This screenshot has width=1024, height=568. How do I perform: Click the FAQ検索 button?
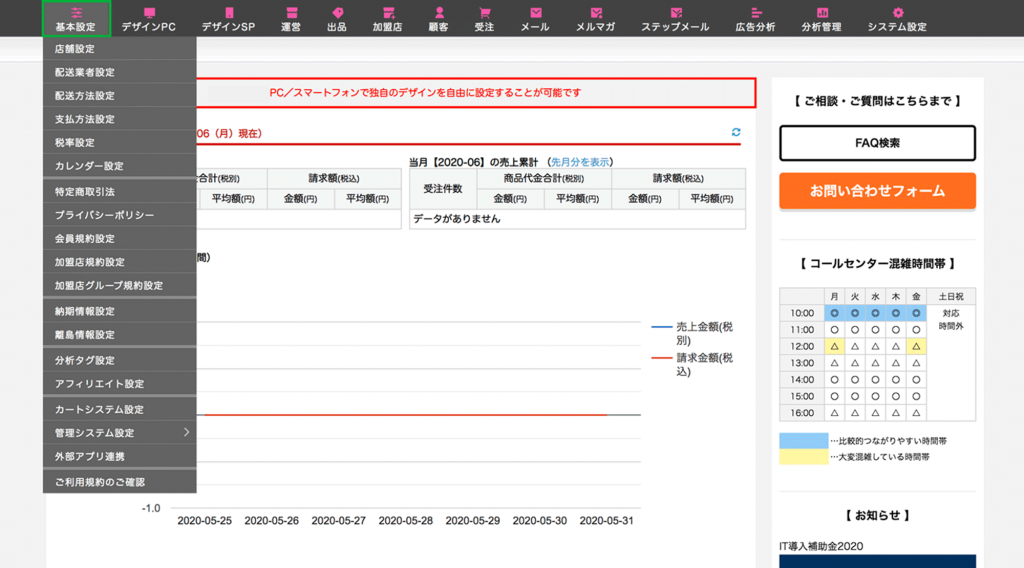tap(877, 143)
